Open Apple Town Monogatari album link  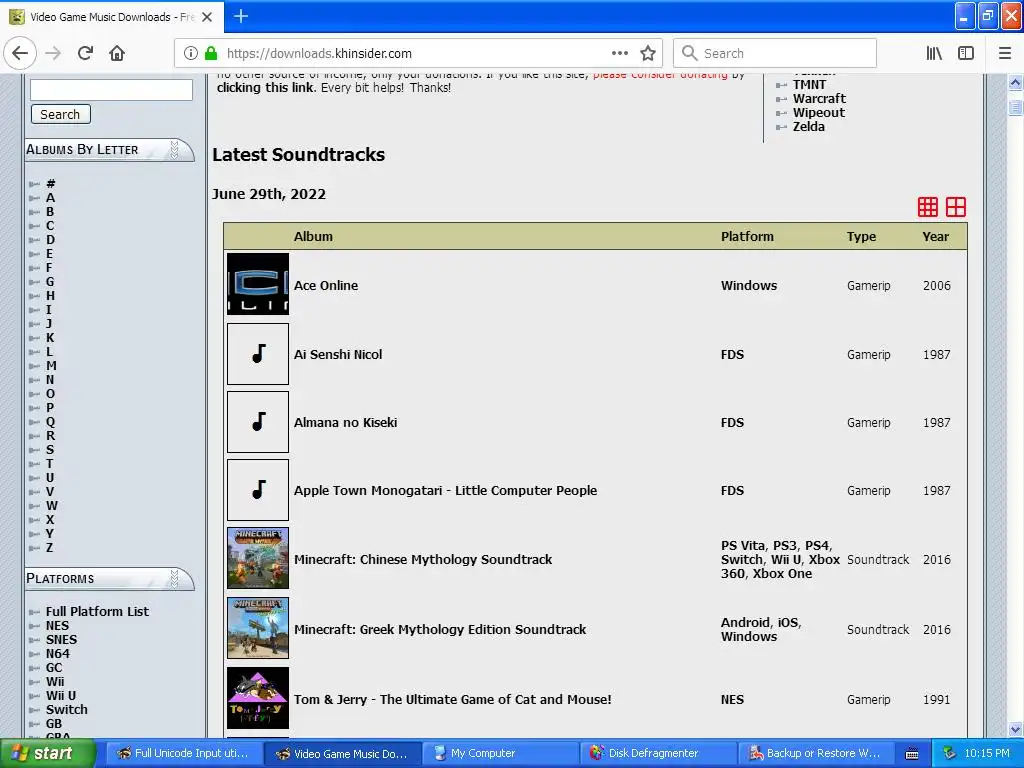point(445,490)
